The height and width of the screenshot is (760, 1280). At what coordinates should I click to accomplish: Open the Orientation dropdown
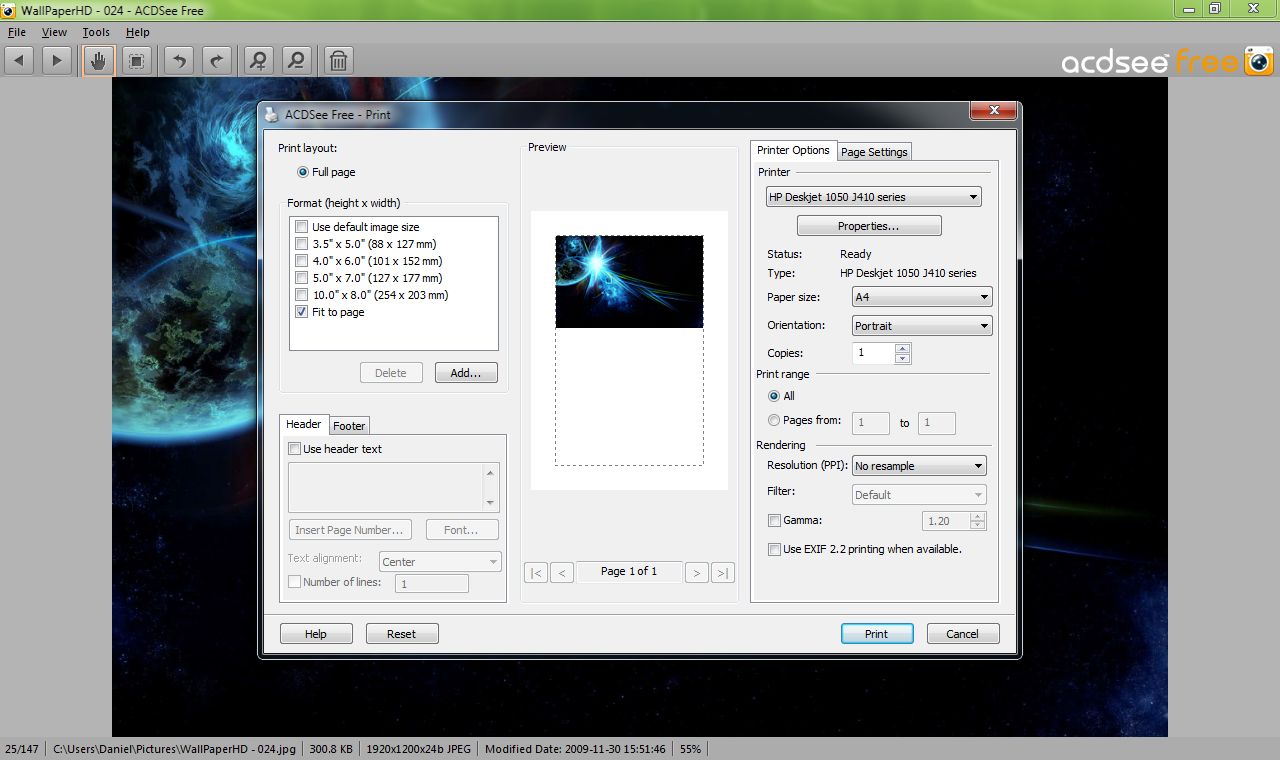click(921, 326)
